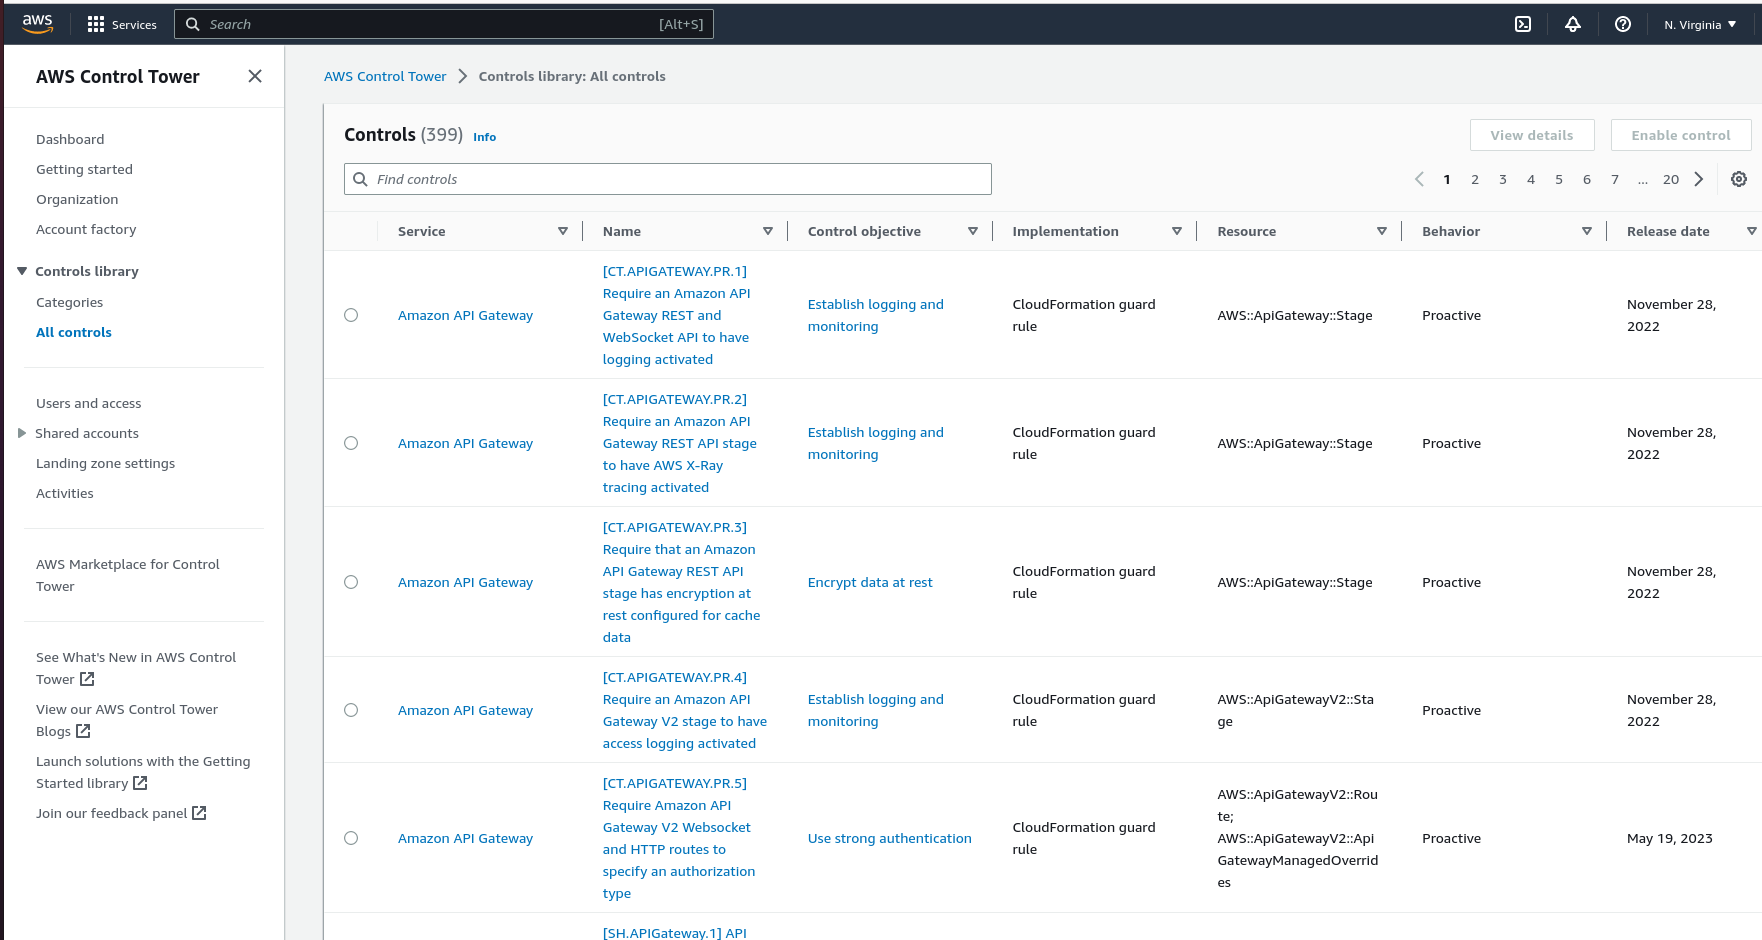This screenshot has width=1762, height=940.
Task: Open the AWS home logo
Action: [37, 24]
